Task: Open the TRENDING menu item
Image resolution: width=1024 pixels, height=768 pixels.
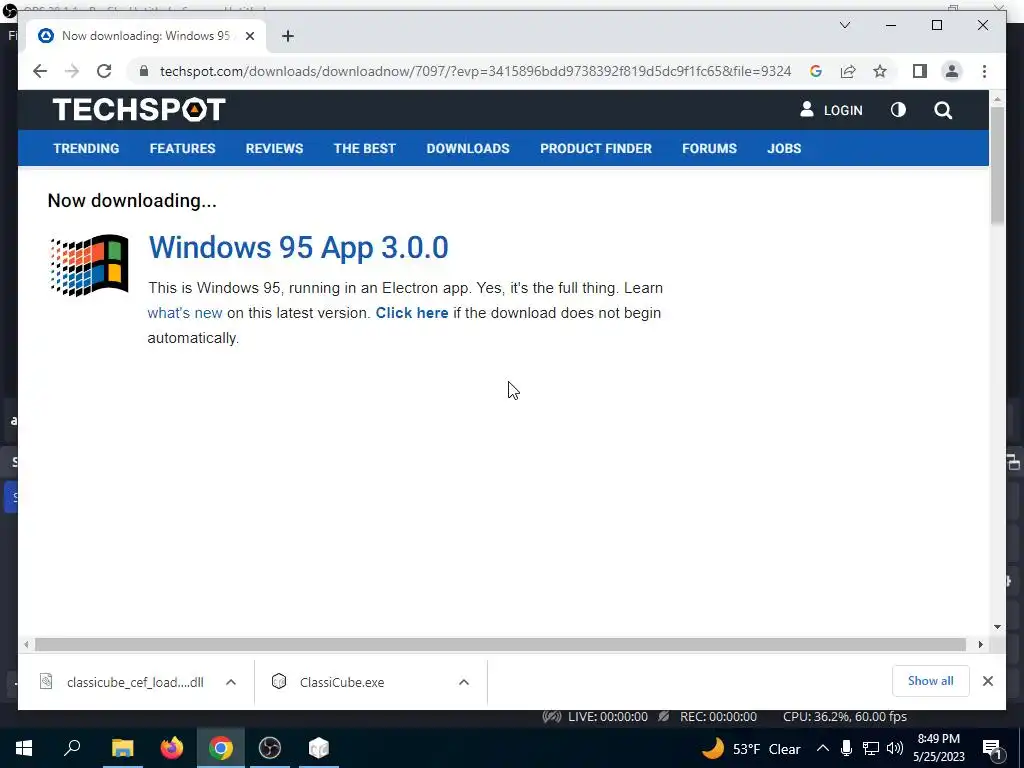Action: point(86,148)
